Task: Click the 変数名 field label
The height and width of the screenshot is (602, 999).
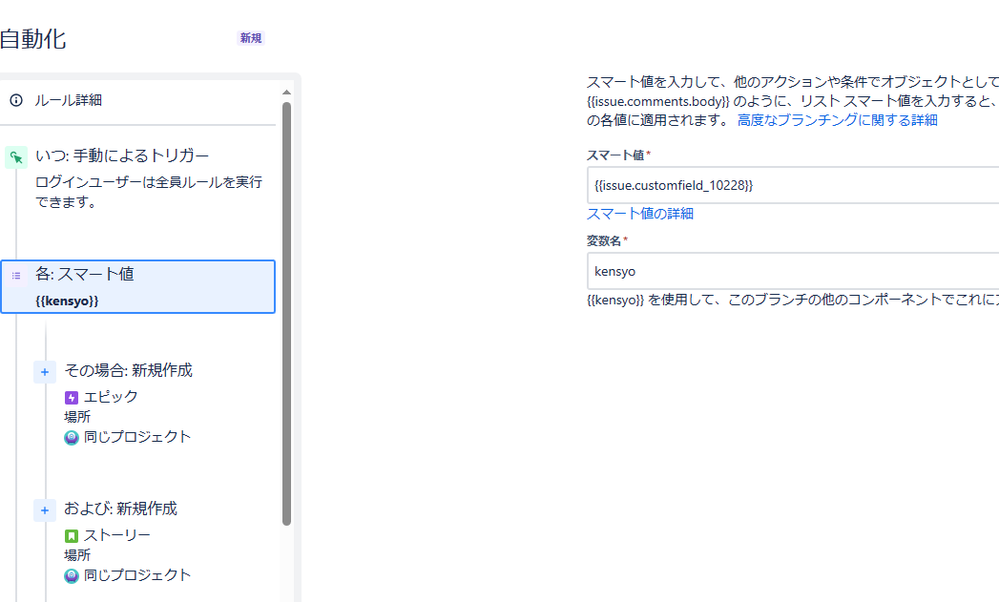Action: coord(604,241)
